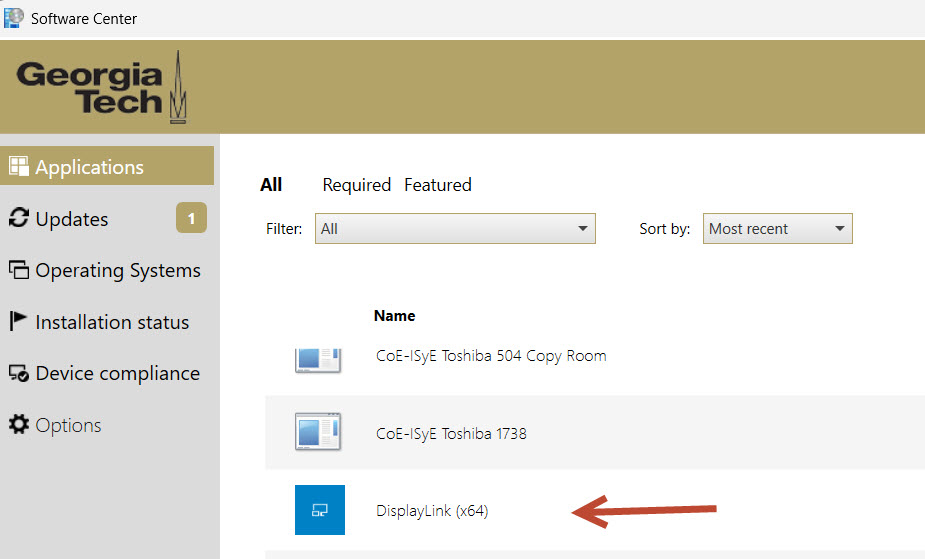Select the All applications tab
The image size is (925, 559).
click(x=271, y=185)
